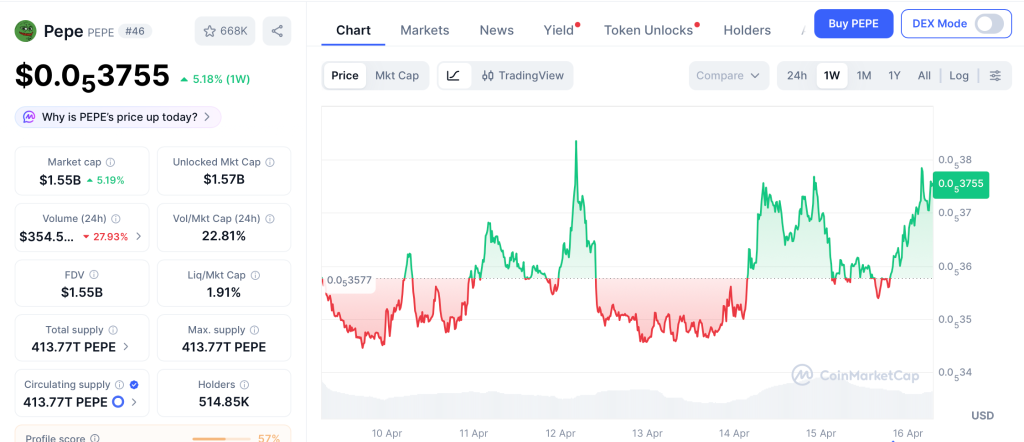Select the 24h time range
1024x442 pixels.
pos(797,76)
